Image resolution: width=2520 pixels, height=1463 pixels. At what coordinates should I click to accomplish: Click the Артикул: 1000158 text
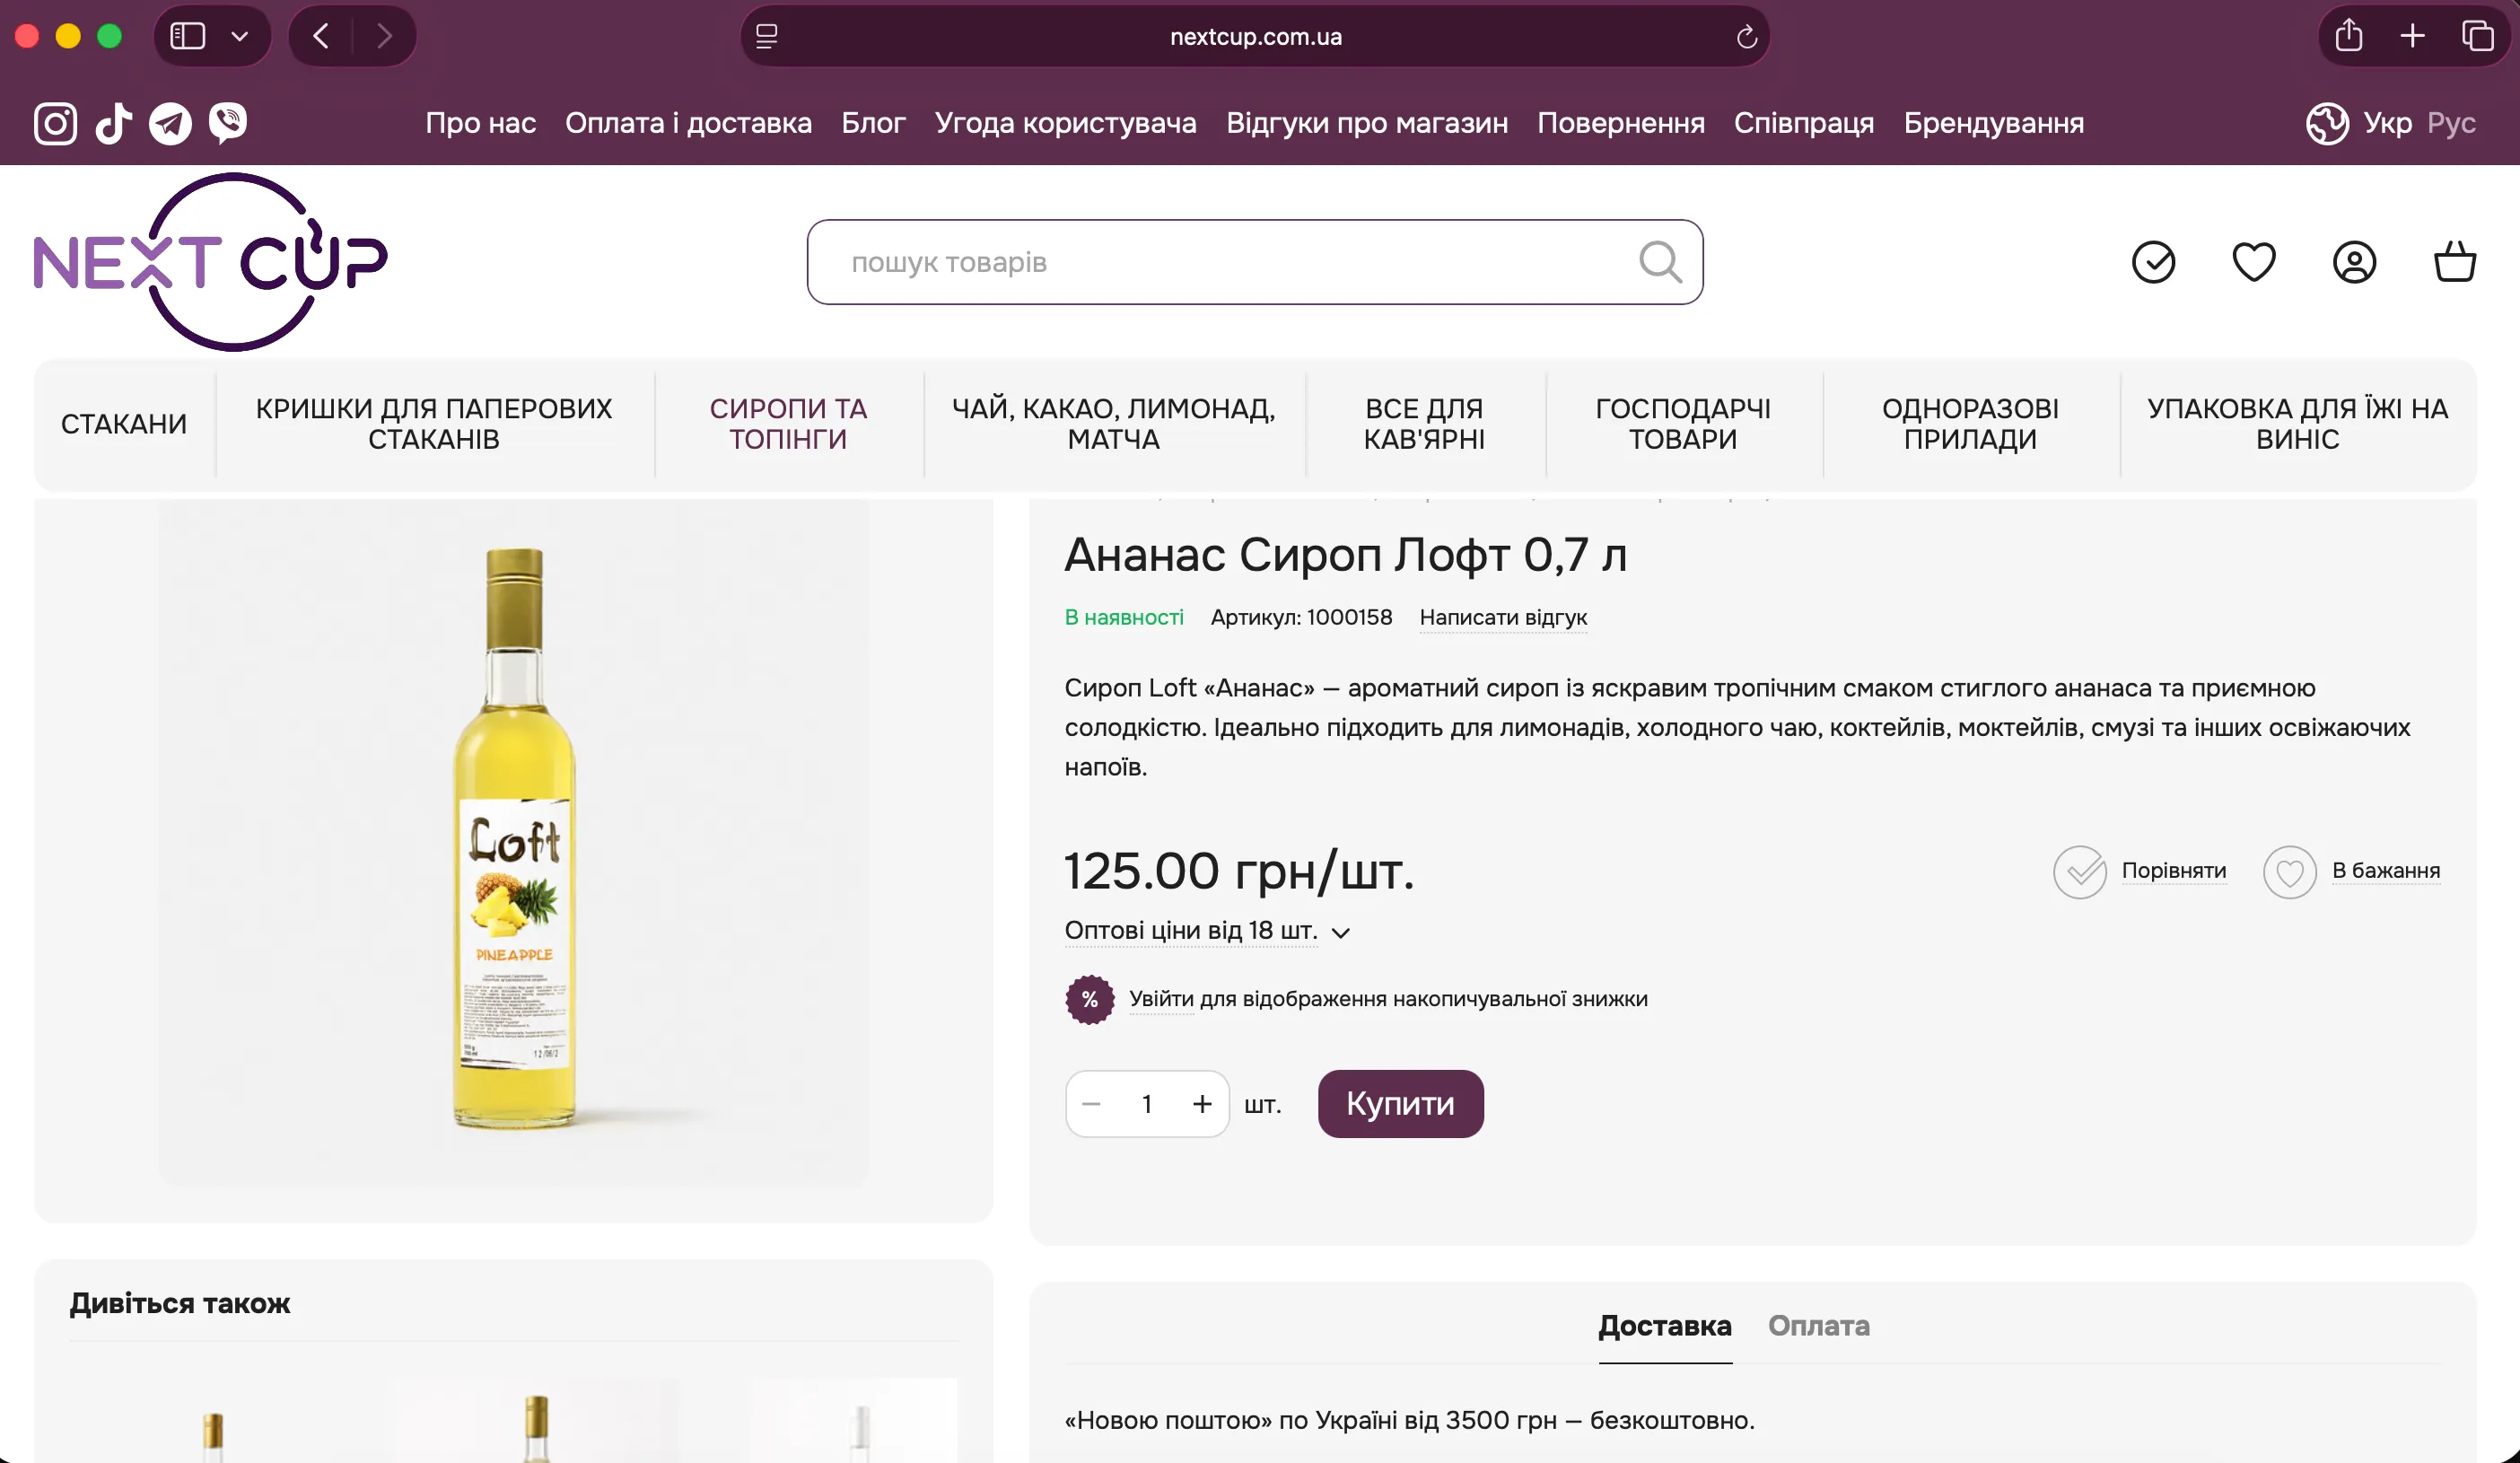click(1301, 617)
